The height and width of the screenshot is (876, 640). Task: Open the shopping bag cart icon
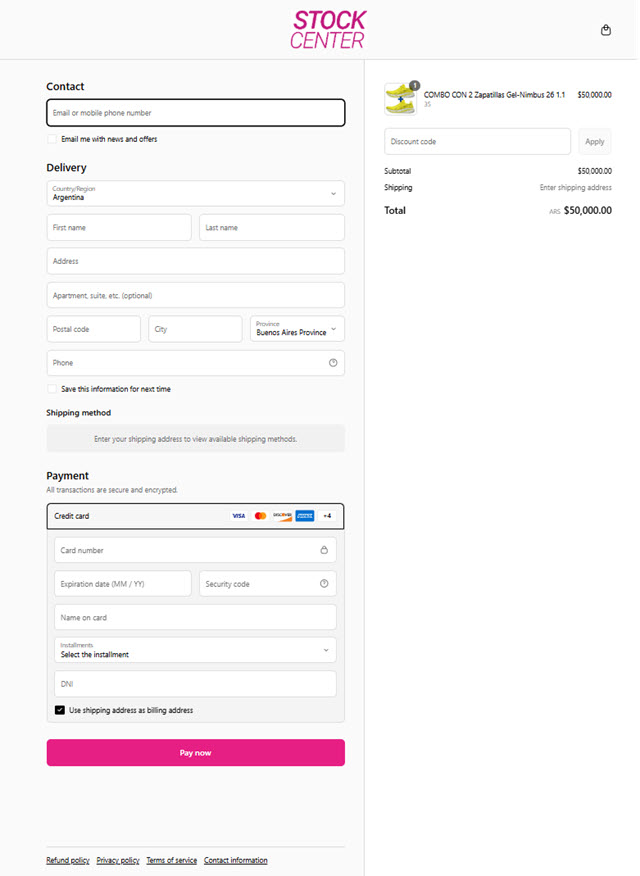[605, 30]
